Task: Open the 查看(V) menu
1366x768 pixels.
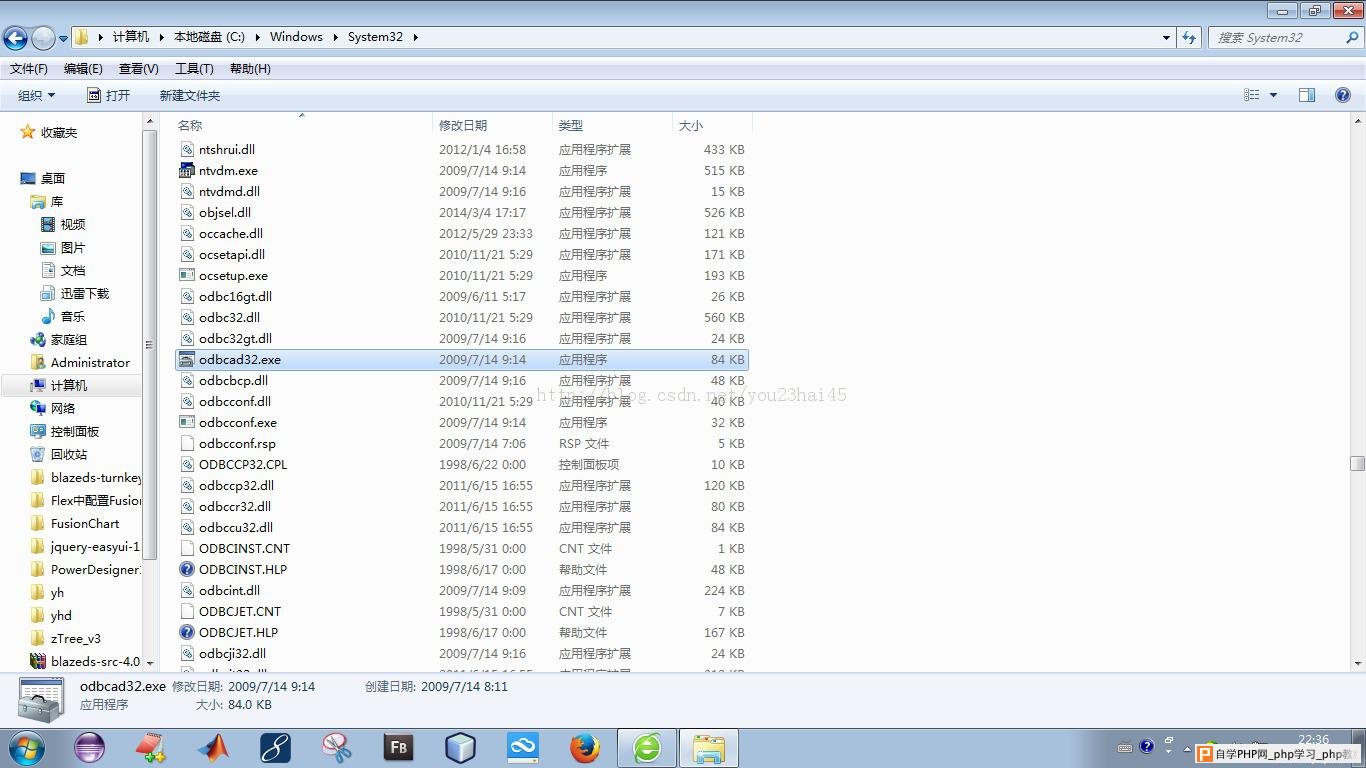Action: tap(138, 69)
